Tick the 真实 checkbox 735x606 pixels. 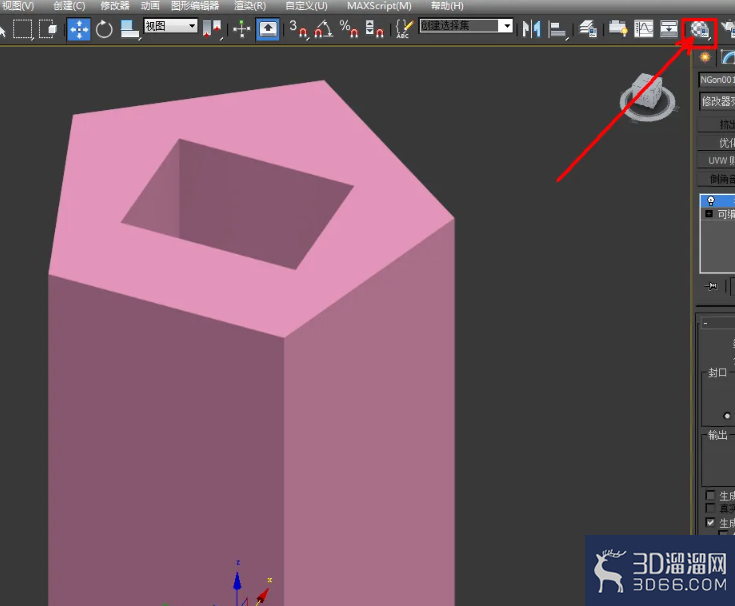coord(710,508)
